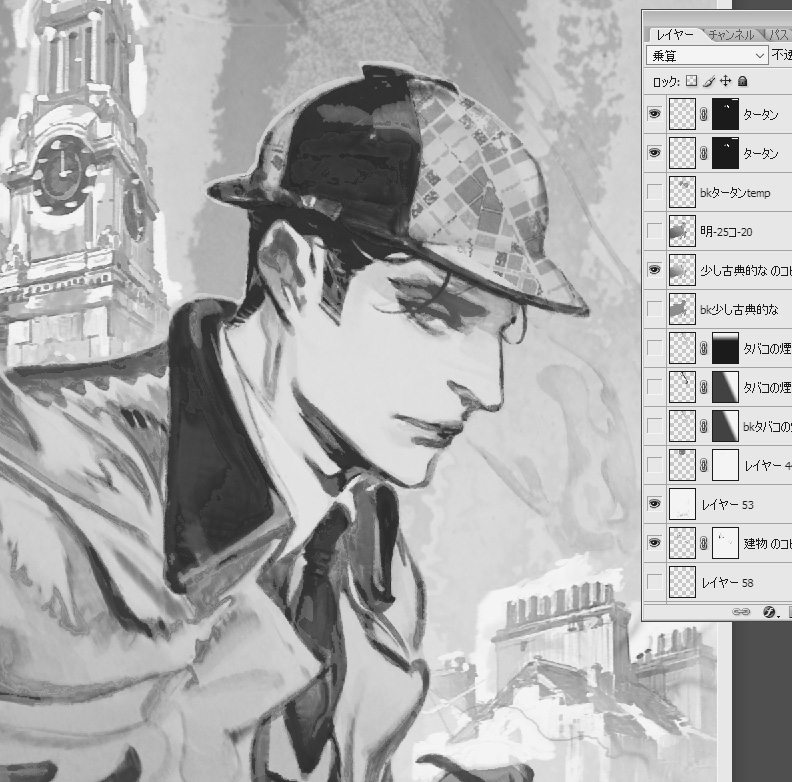
Task: Select レイヤー 4 white mask thumbnail
Action: (x=725, y=465)
